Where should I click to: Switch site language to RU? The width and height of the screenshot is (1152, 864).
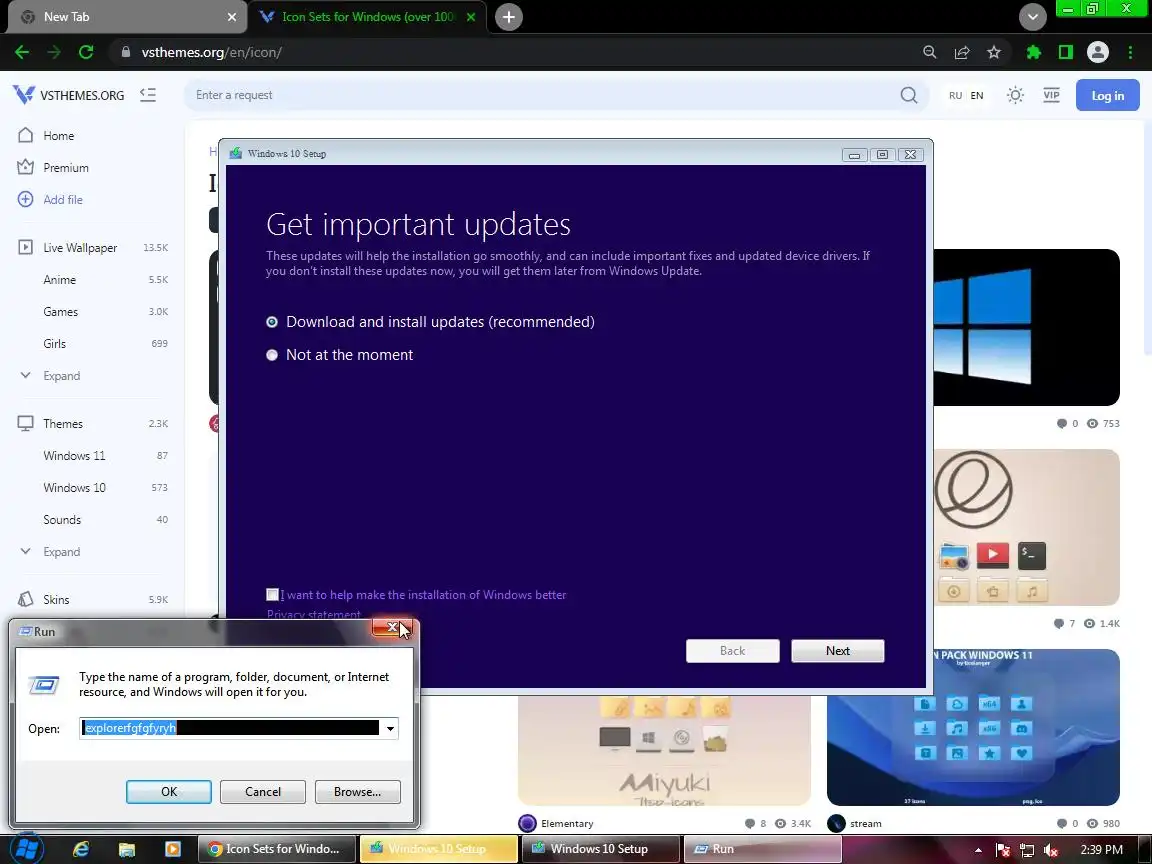click(955, 96)
